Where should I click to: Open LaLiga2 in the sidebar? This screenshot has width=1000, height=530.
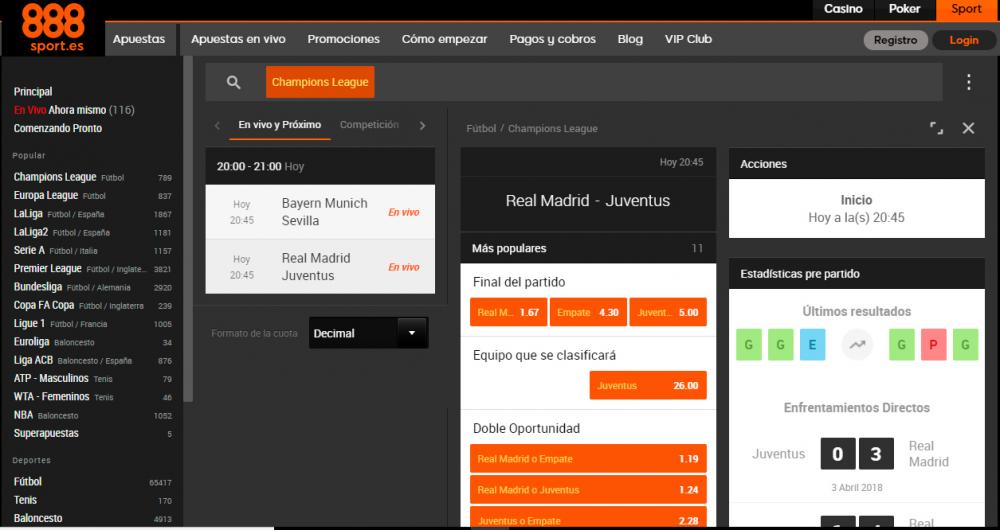coord(92,232)
